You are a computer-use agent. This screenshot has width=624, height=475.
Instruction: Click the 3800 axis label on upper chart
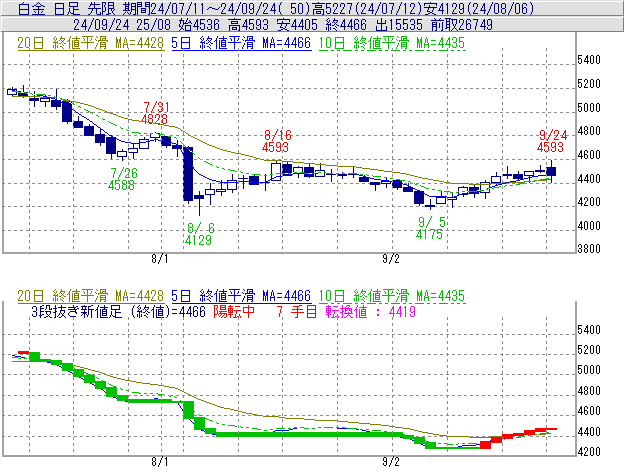(x=589, y=249)
